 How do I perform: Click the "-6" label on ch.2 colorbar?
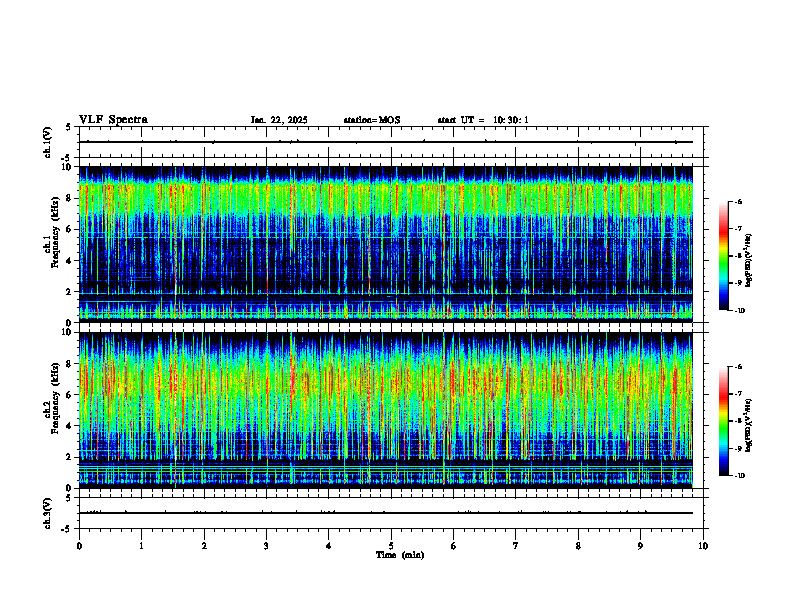[738, 367]
